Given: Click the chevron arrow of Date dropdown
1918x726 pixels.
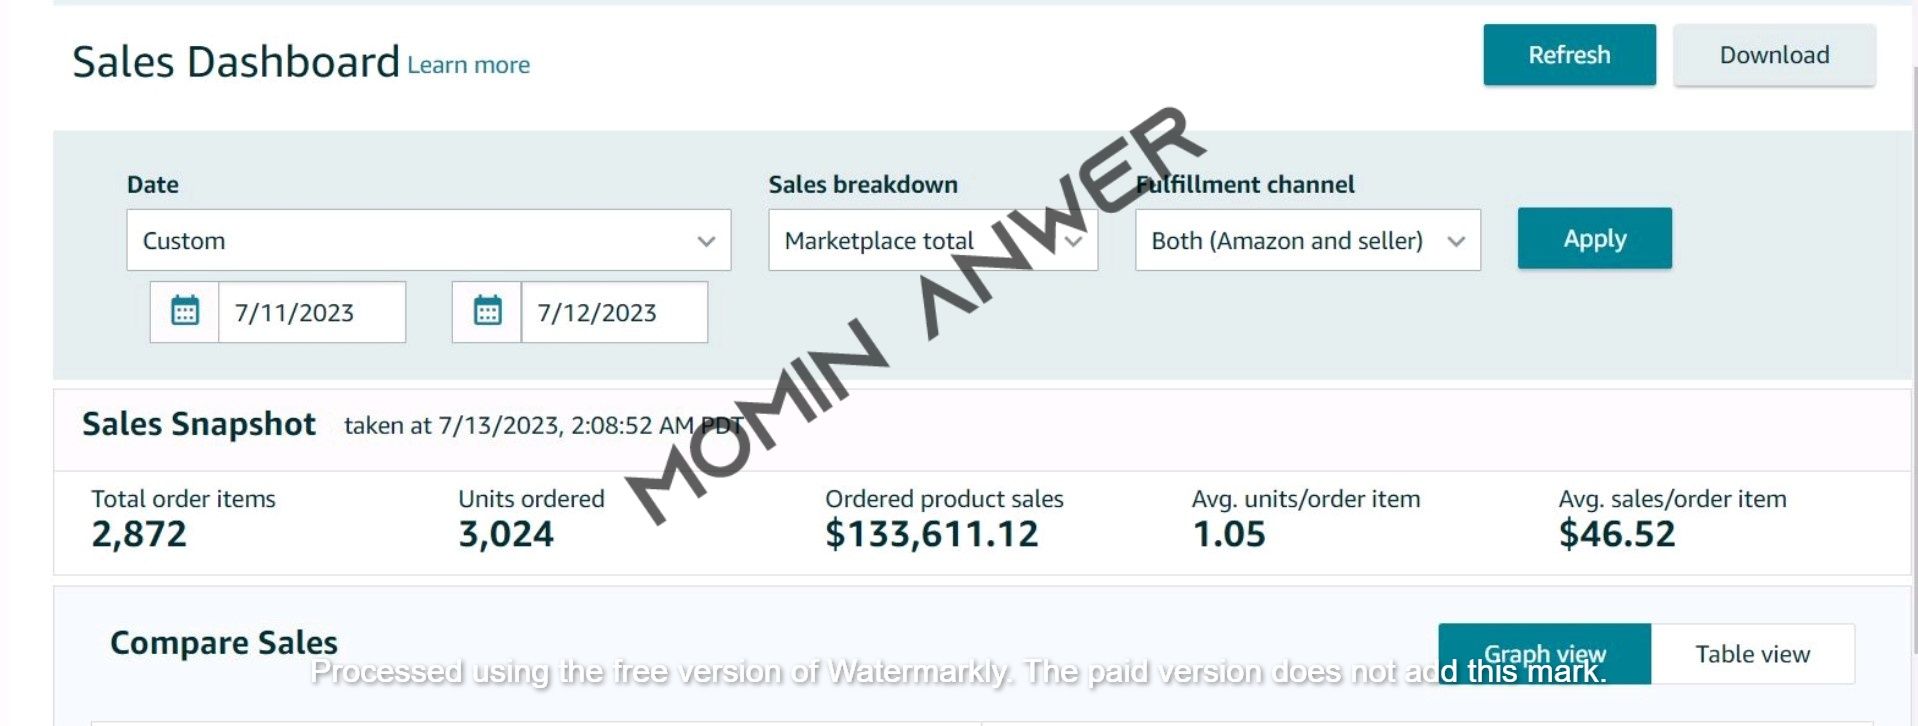Looking at the screenshot, I should [706, 241].
